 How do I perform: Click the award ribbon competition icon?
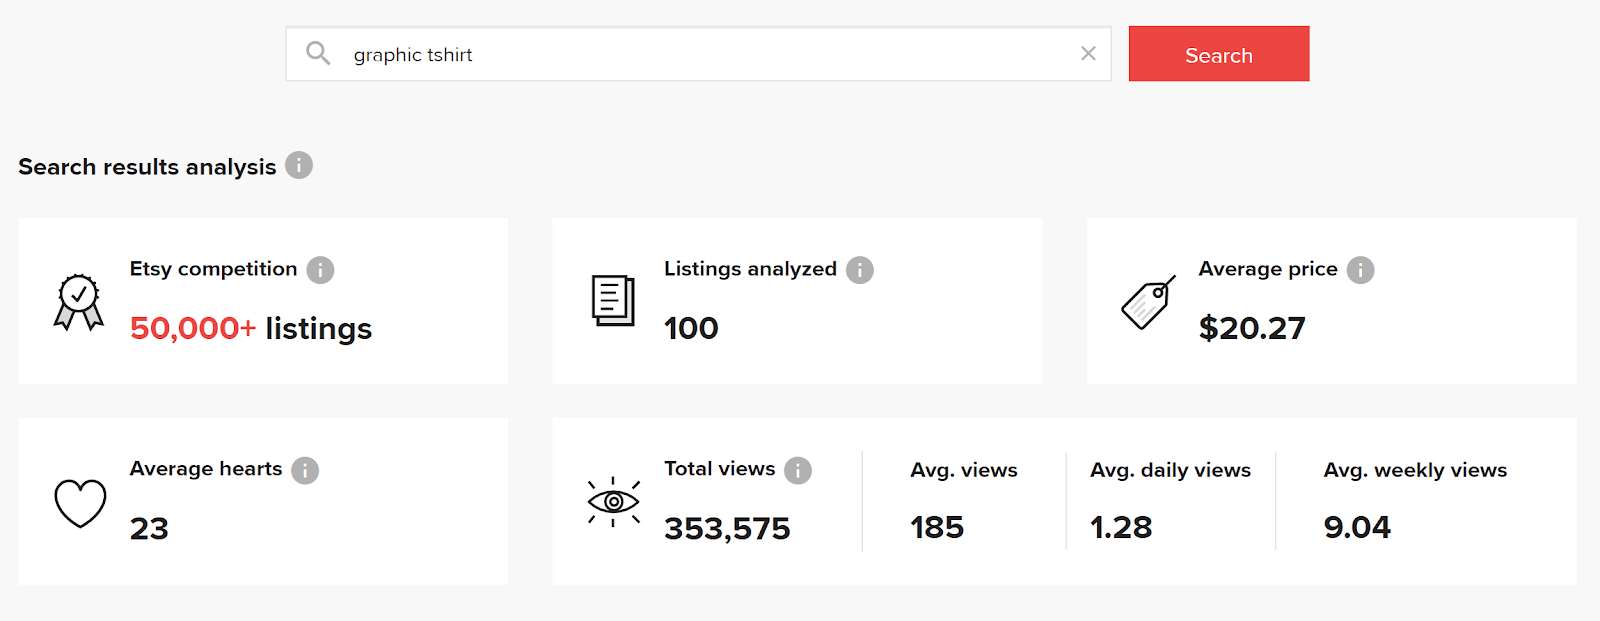[x=79, y=302]
